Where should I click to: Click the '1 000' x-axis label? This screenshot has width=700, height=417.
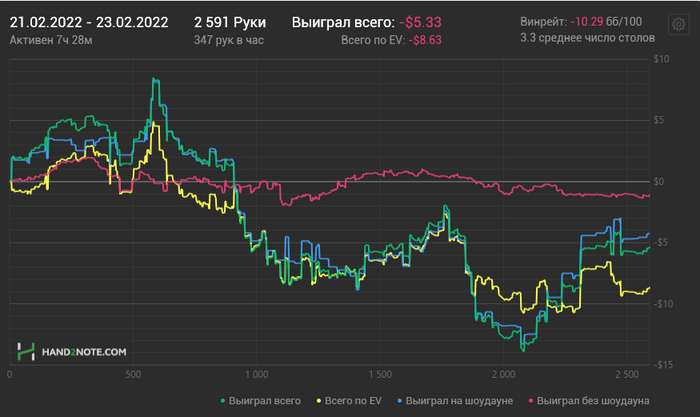pos(257,375)
